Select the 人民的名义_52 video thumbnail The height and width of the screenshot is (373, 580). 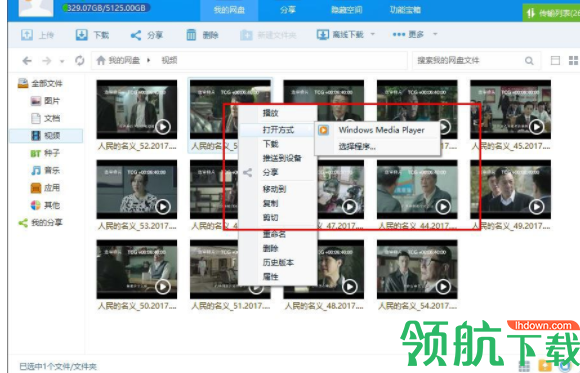(x=136, y=109)
